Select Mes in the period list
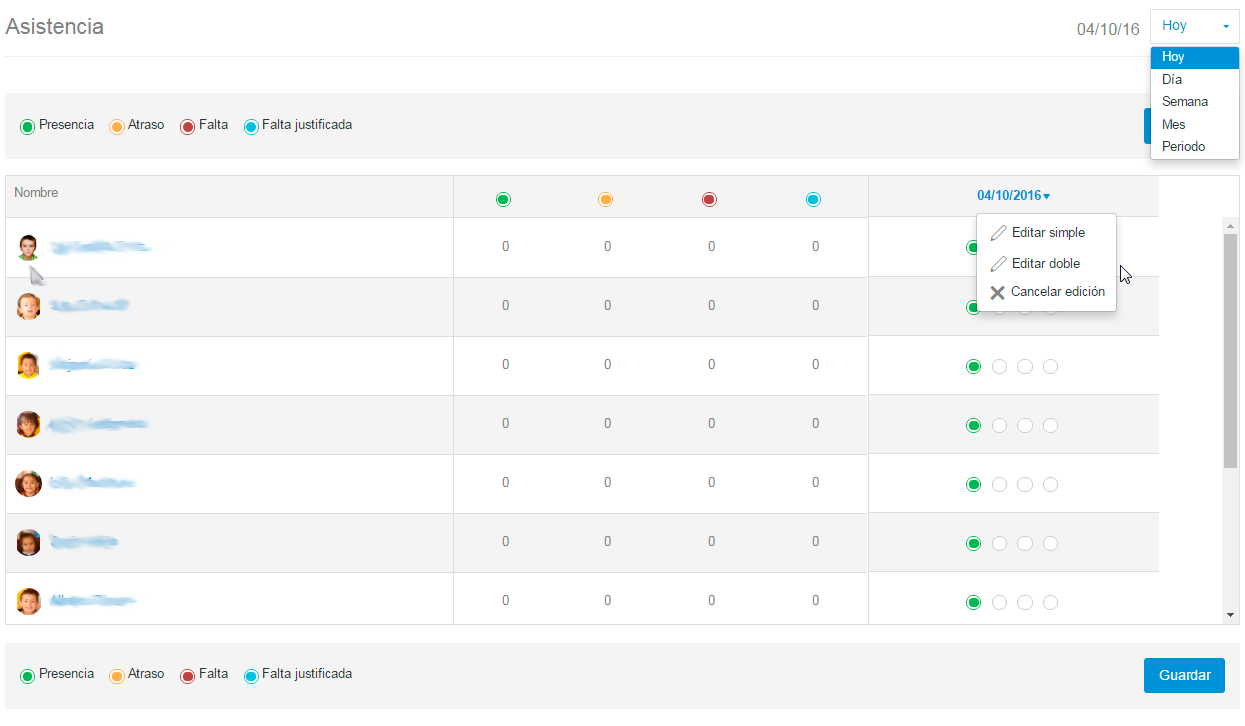This screenshot has height=726, width=1245. (x=1173, y=125)
